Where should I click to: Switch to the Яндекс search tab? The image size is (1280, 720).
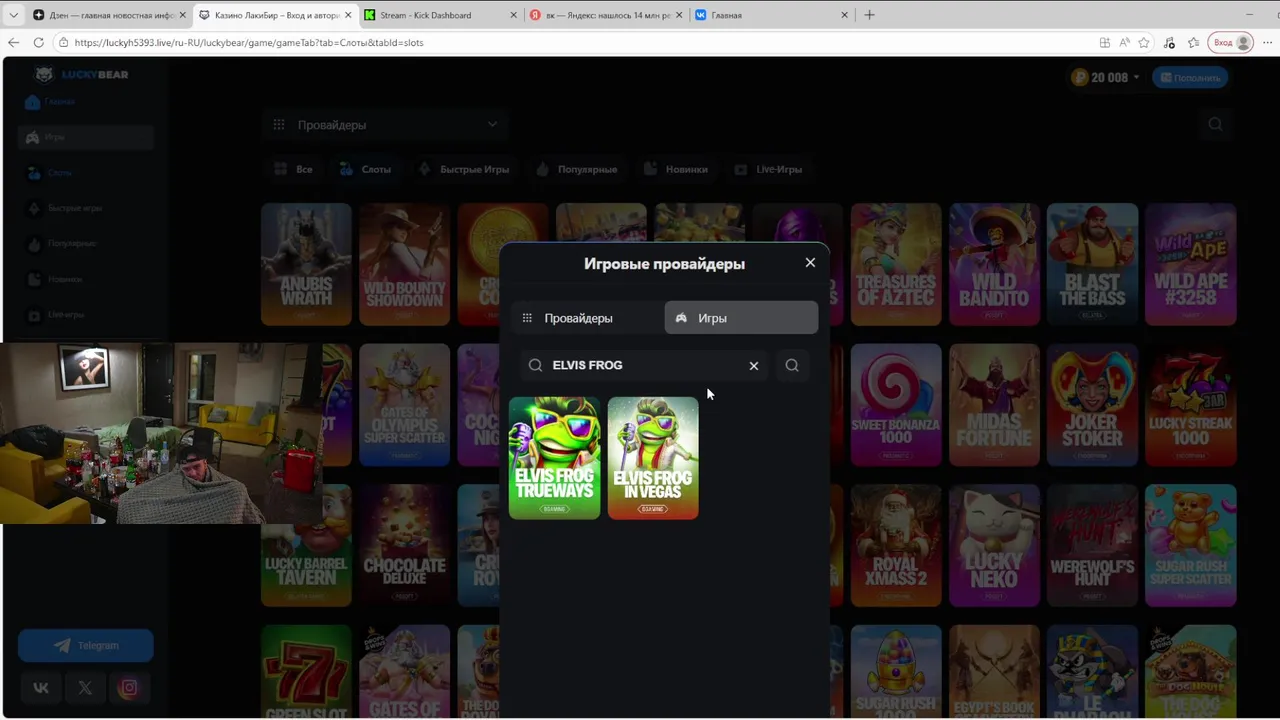pyautogui.click(x=607, y=15)
